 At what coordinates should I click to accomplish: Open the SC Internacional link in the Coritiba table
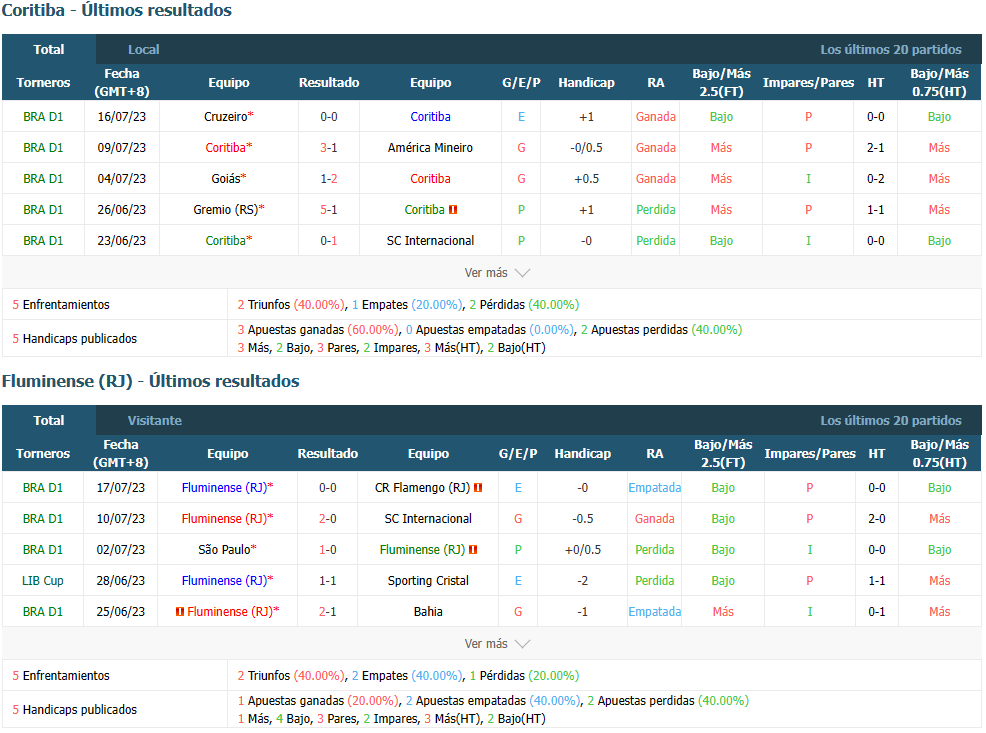coord(430,241)
